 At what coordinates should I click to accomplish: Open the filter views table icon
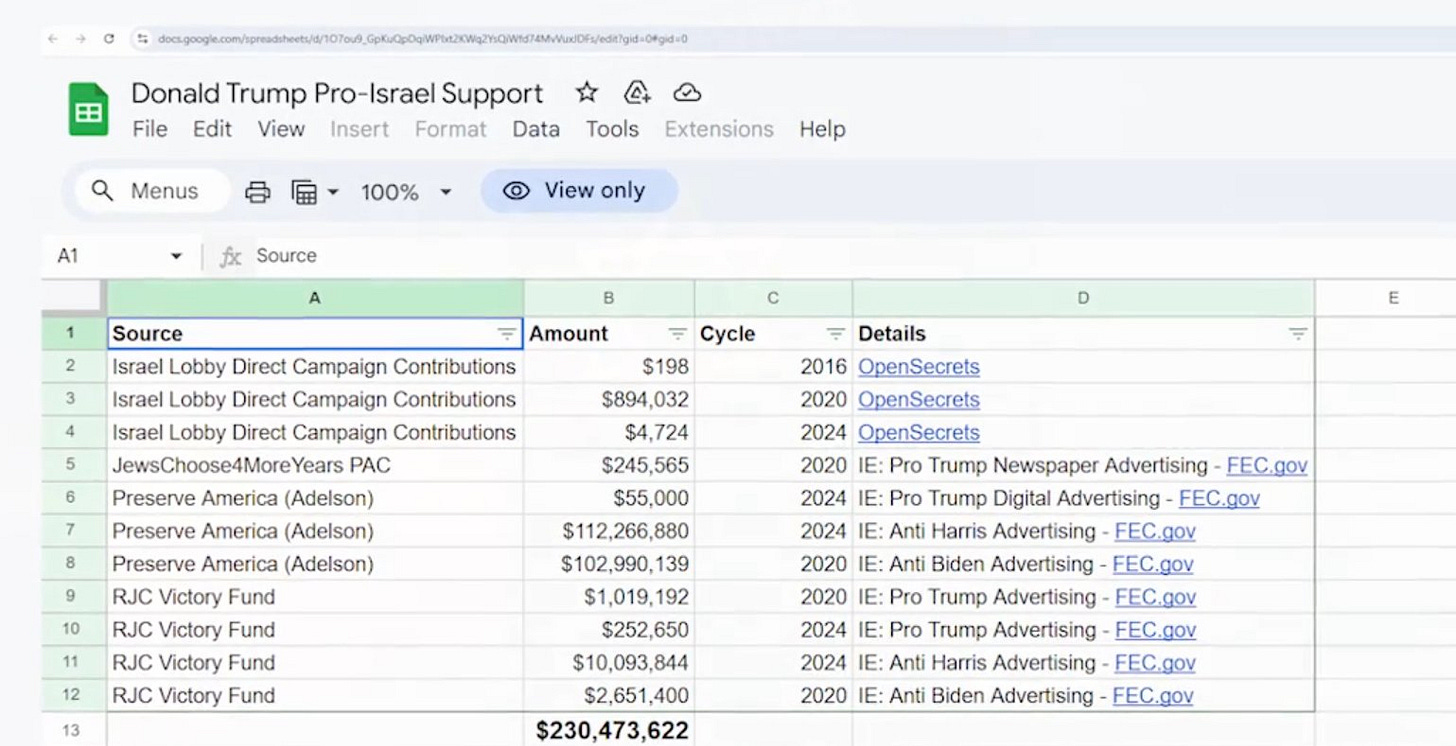[x=304, y=192]
